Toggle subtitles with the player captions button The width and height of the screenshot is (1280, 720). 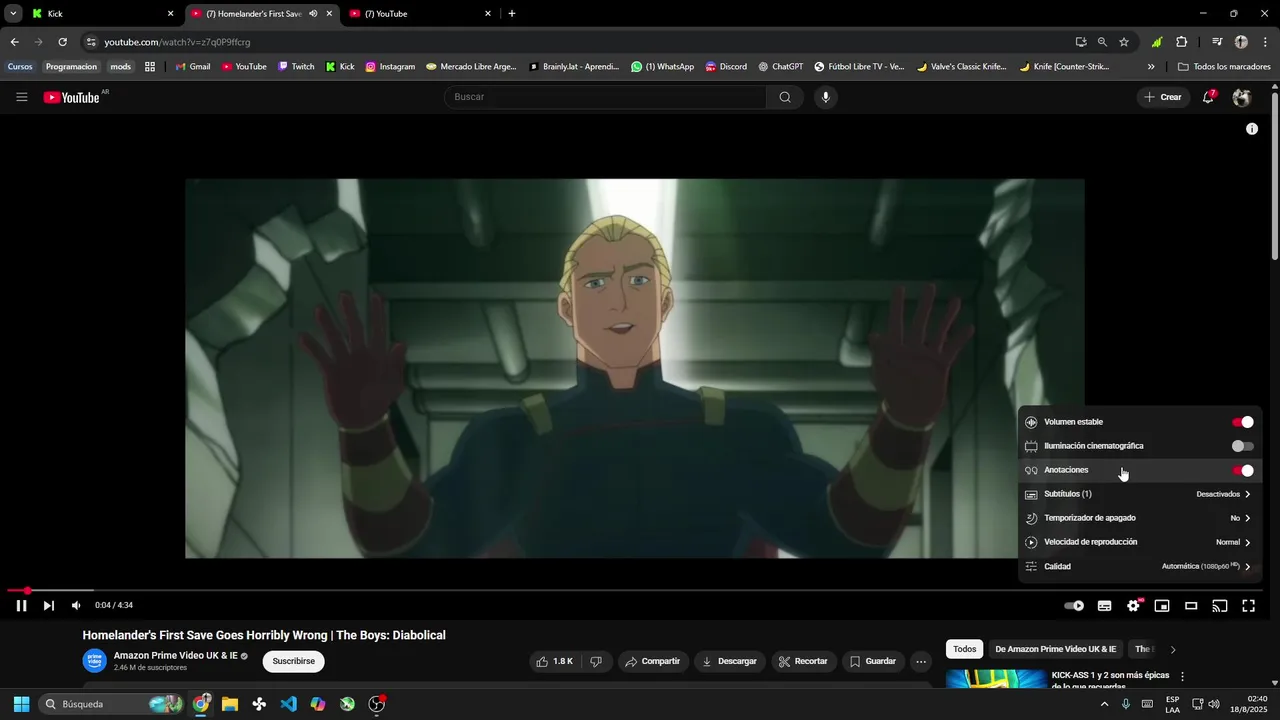click(1104, 605)
